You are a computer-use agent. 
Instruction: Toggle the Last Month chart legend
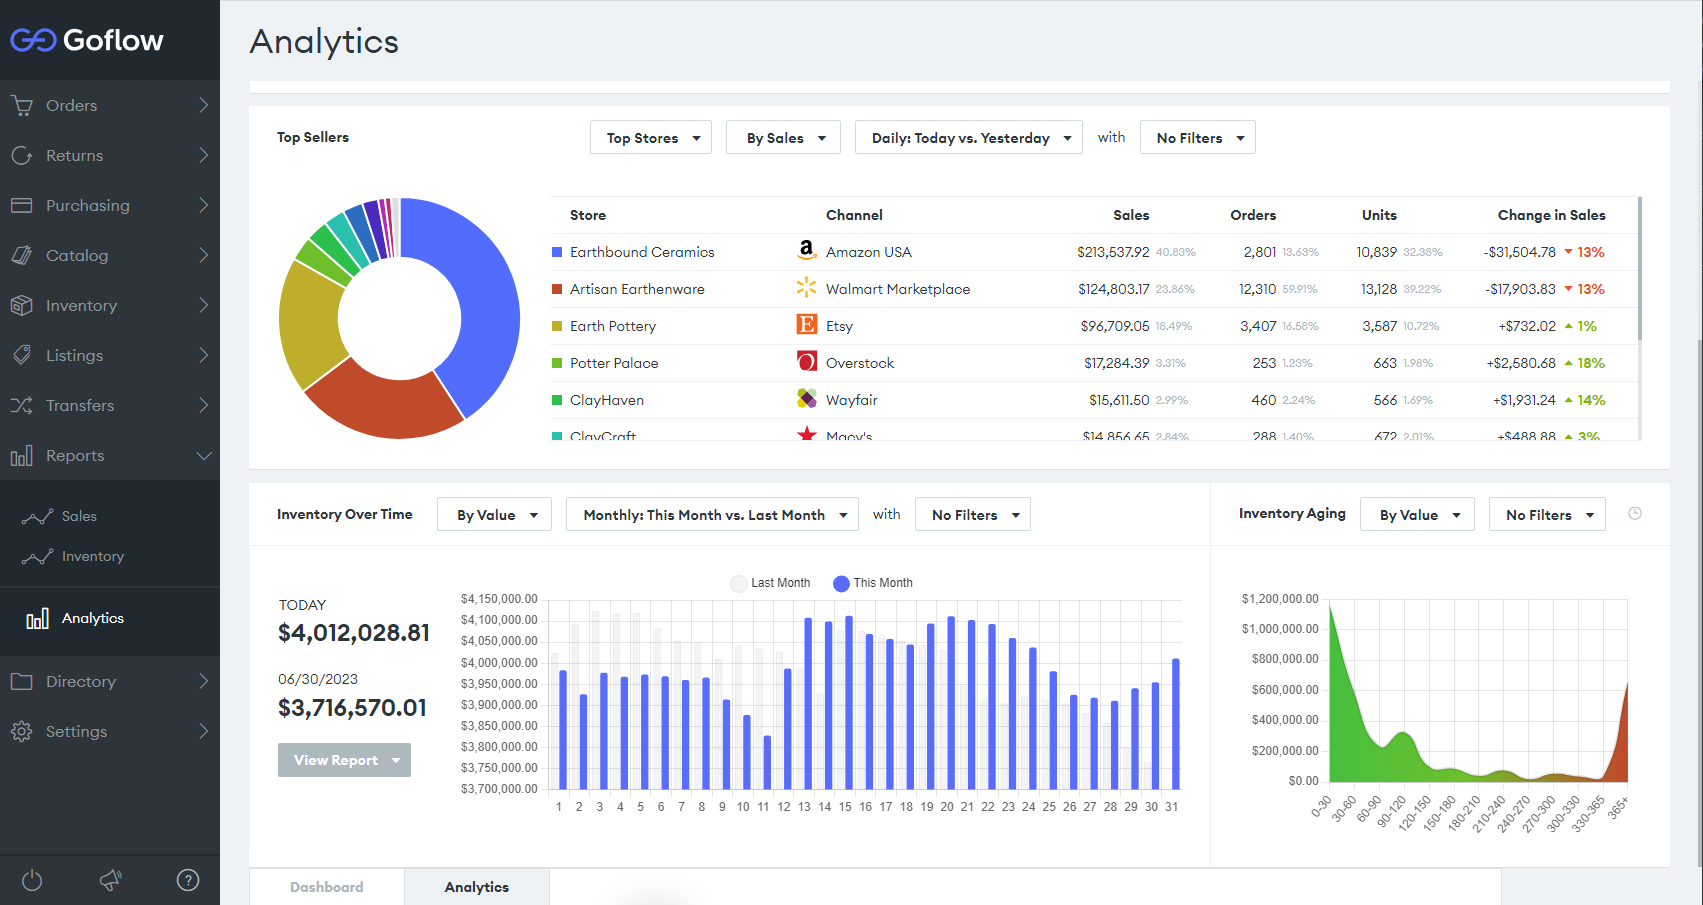[x=770, y=583]
